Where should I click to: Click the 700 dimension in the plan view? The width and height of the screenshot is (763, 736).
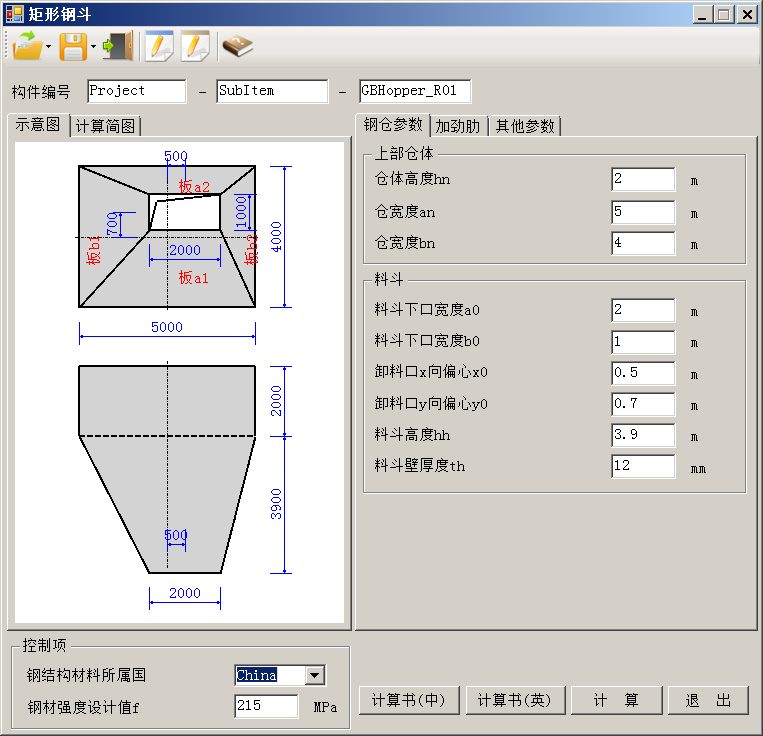(x=112, y=224)
